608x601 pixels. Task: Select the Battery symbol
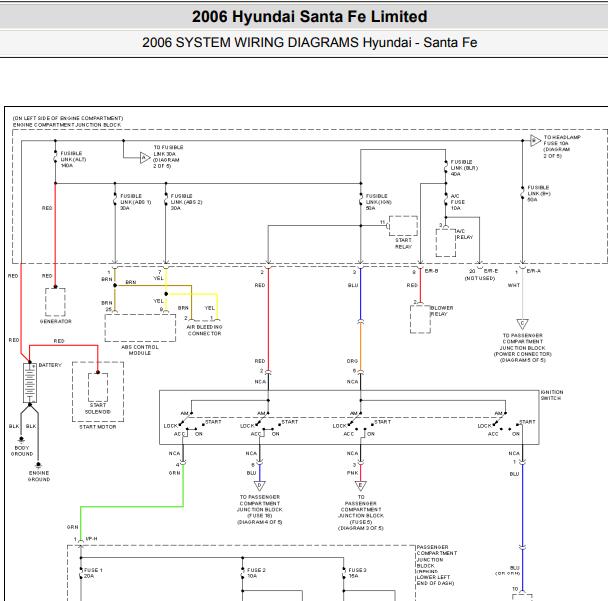pyautogui.click(x=30, y=383)
